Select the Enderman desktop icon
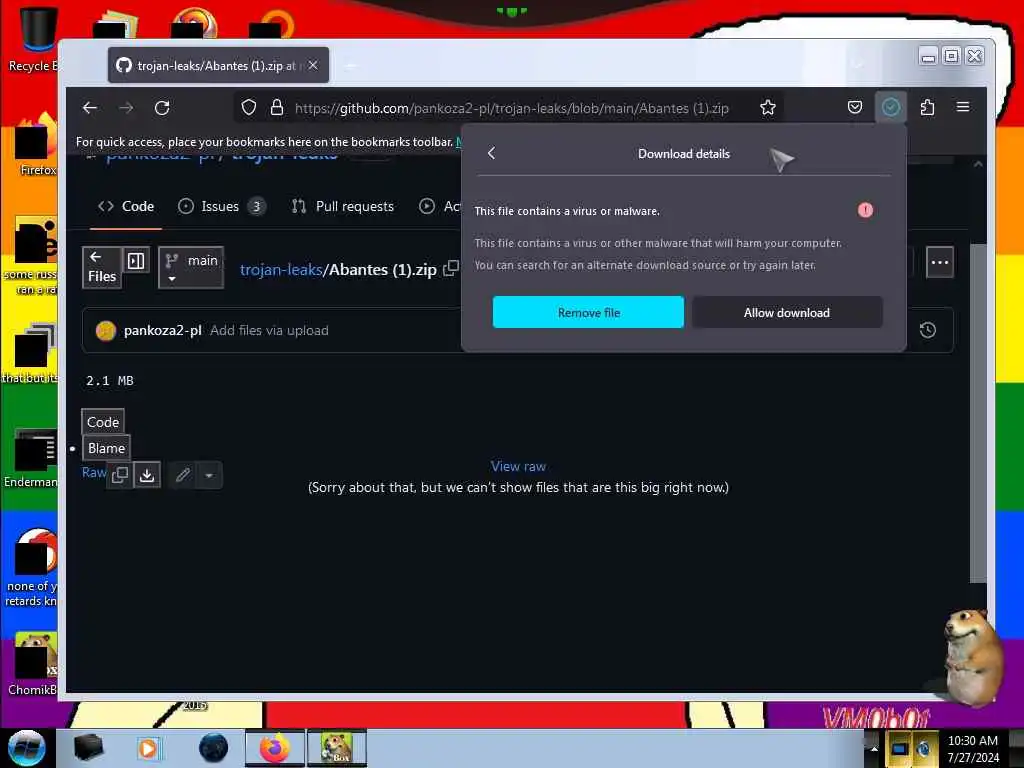Screen dimensions: 1024x768 tap(31, 458)
